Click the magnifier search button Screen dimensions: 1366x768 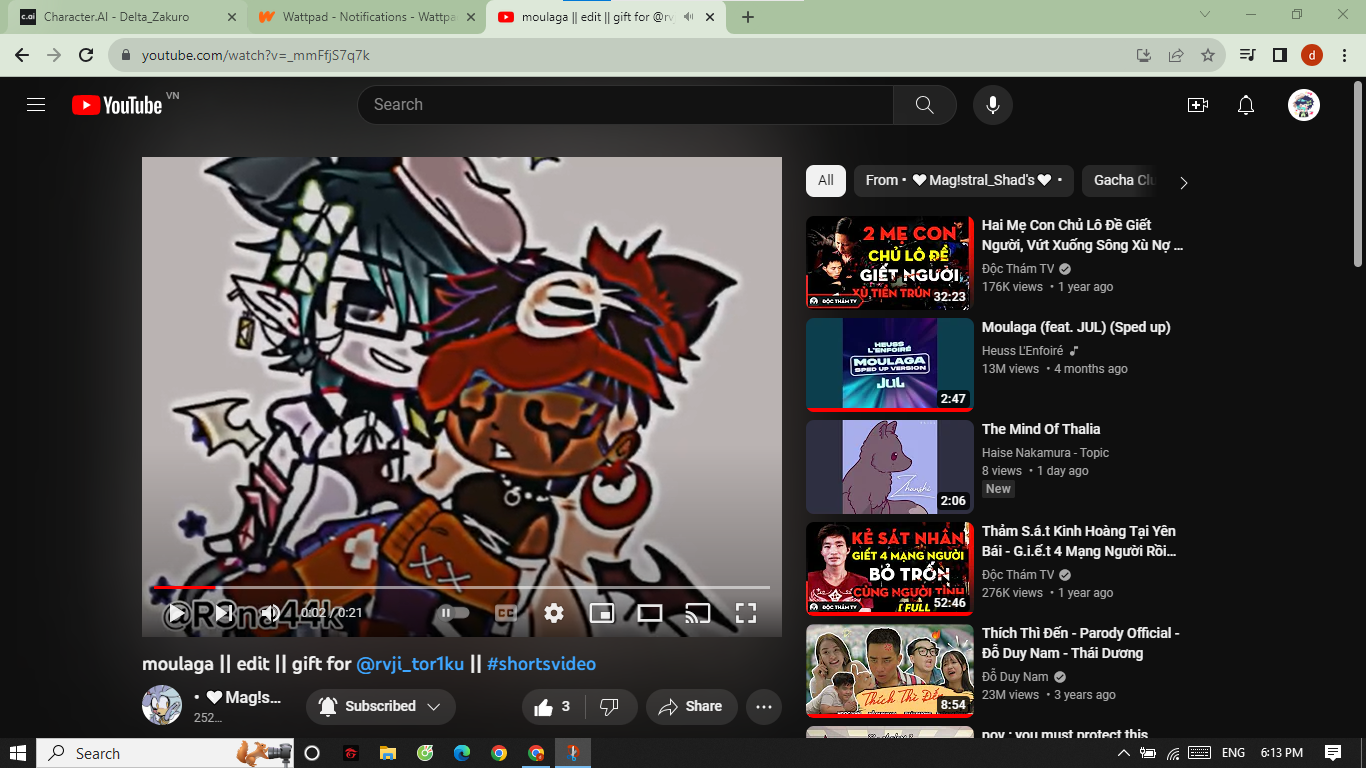coord(925,105)
